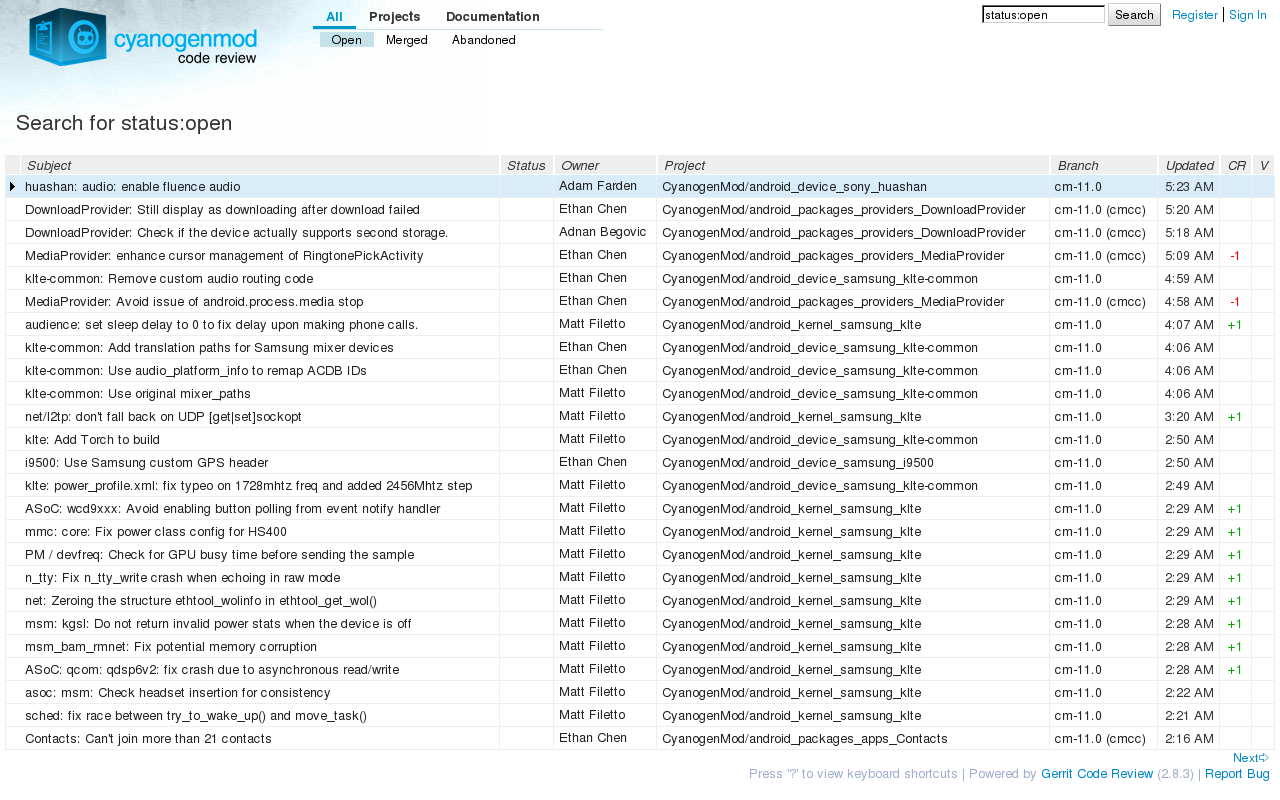Viewport: 1280px width, 800px height.
Task: Open 'n_tty: Fix n_tty_write crash' change
Action: tap(183, 578)
